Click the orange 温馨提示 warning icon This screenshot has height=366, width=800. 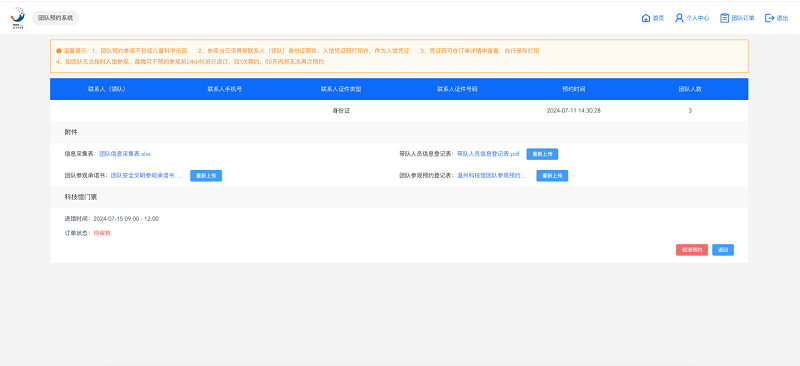(x=59, y=51)
